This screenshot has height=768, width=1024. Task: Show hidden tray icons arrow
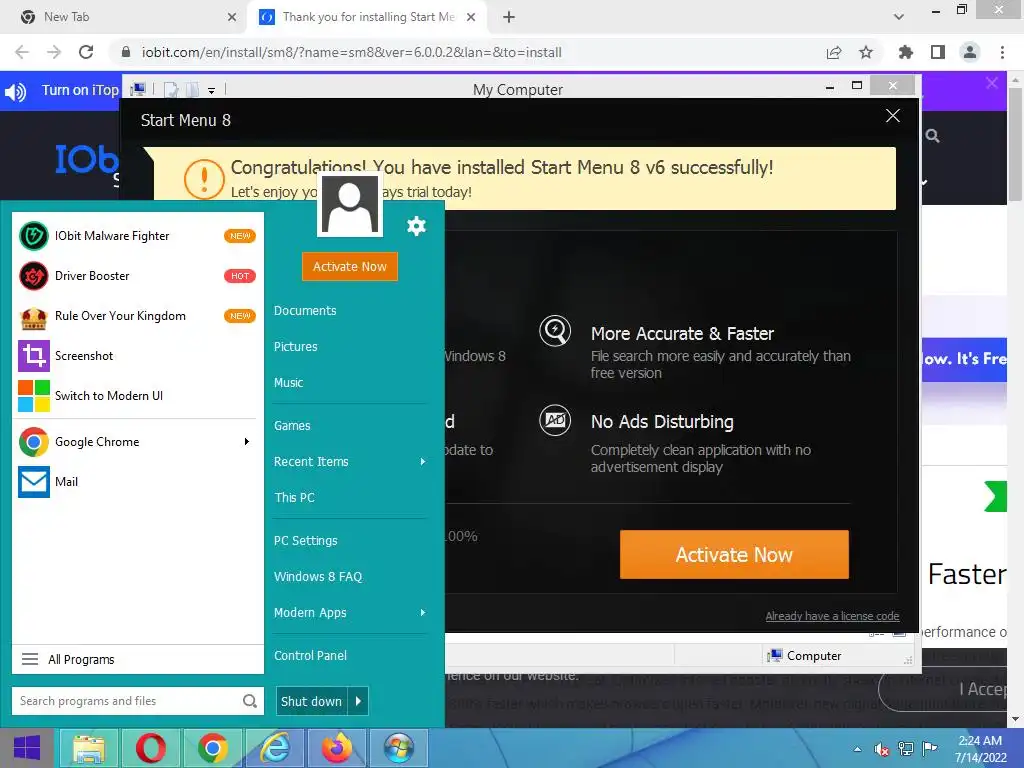click(x=857, y=749)
